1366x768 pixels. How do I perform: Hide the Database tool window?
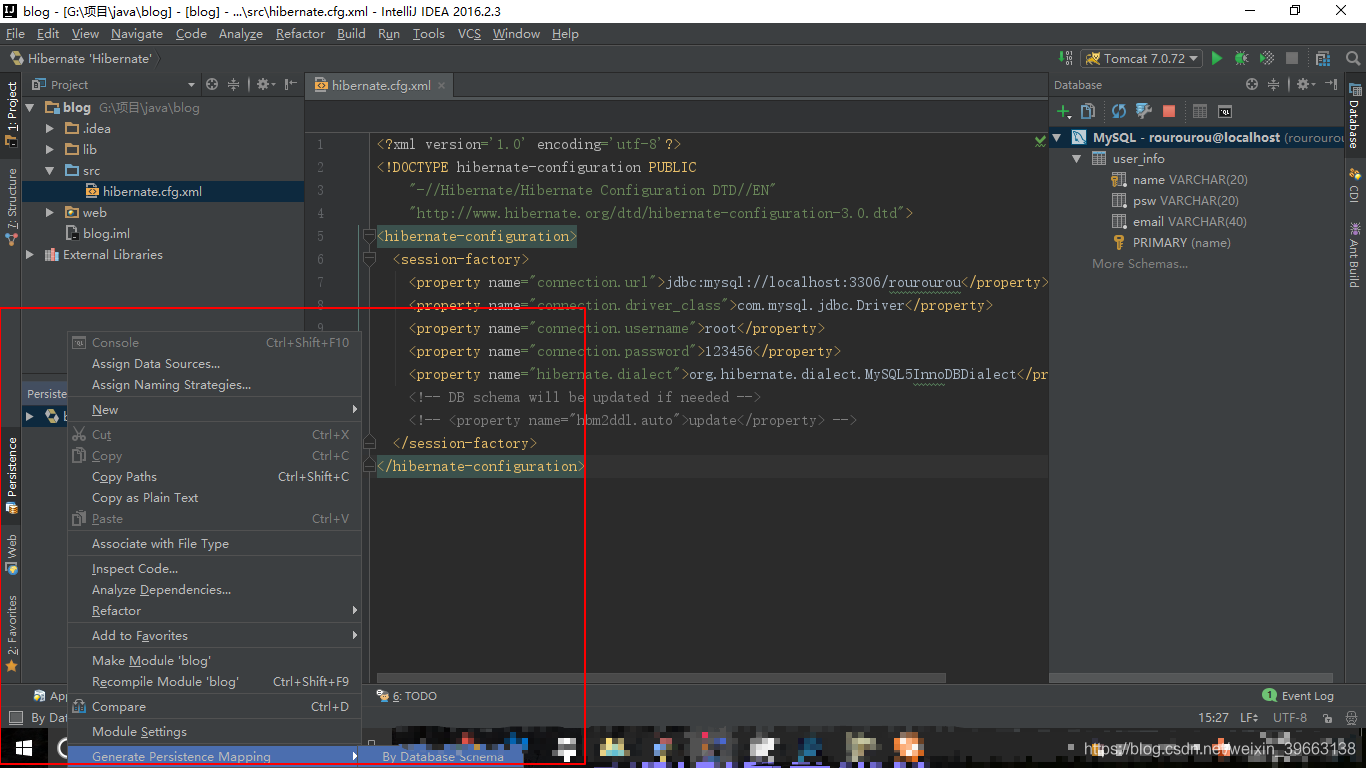(x=1331, y=85)
